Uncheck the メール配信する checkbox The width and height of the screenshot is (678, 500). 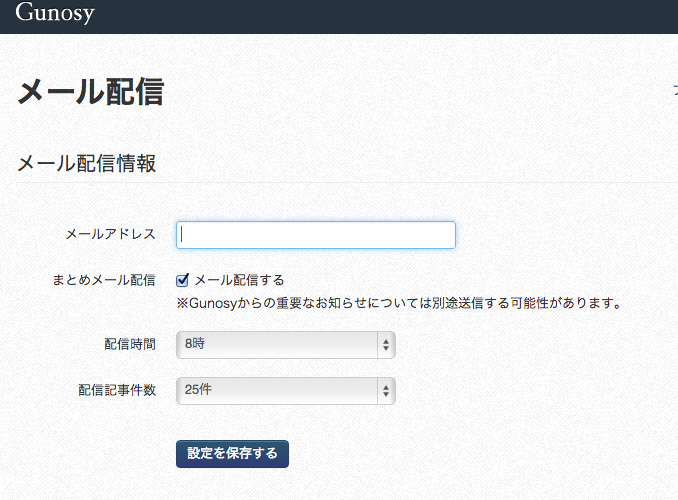[182, 280]
